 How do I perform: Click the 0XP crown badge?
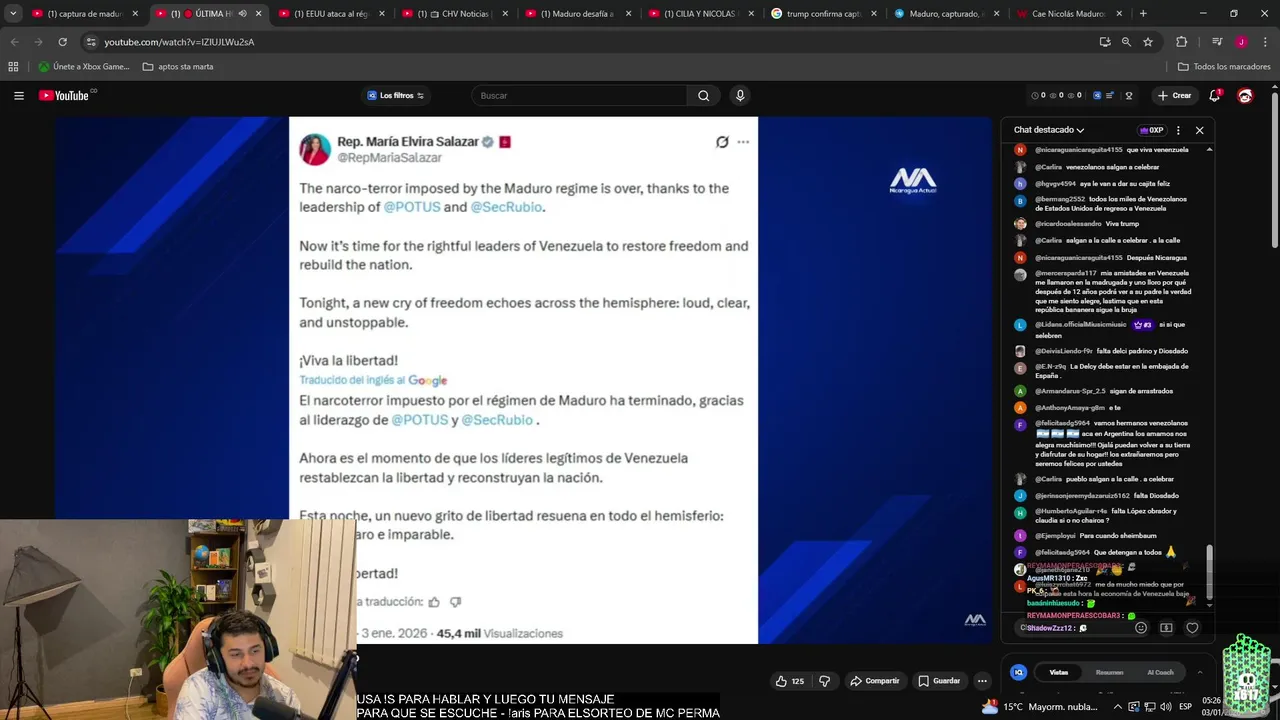1152,130
